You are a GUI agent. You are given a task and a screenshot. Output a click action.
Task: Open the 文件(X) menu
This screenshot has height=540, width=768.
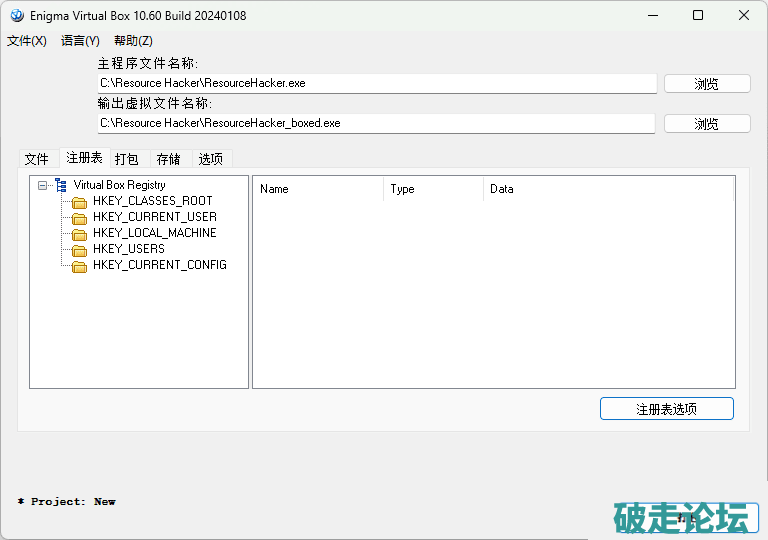(x=27, y=41)
